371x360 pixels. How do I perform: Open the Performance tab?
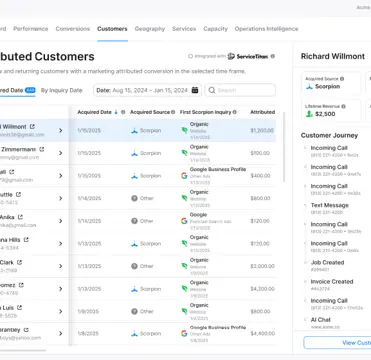pos(31,29)
